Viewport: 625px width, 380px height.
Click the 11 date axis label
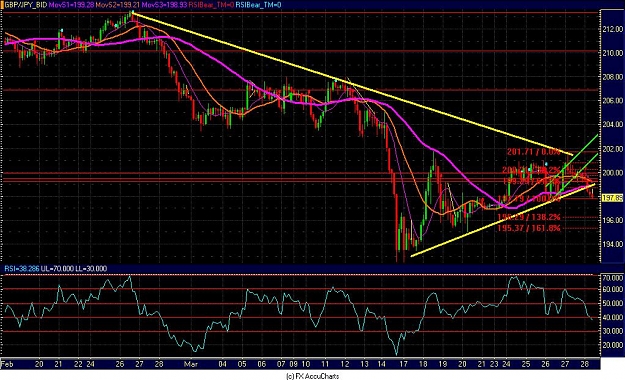[x=325, y=364]
